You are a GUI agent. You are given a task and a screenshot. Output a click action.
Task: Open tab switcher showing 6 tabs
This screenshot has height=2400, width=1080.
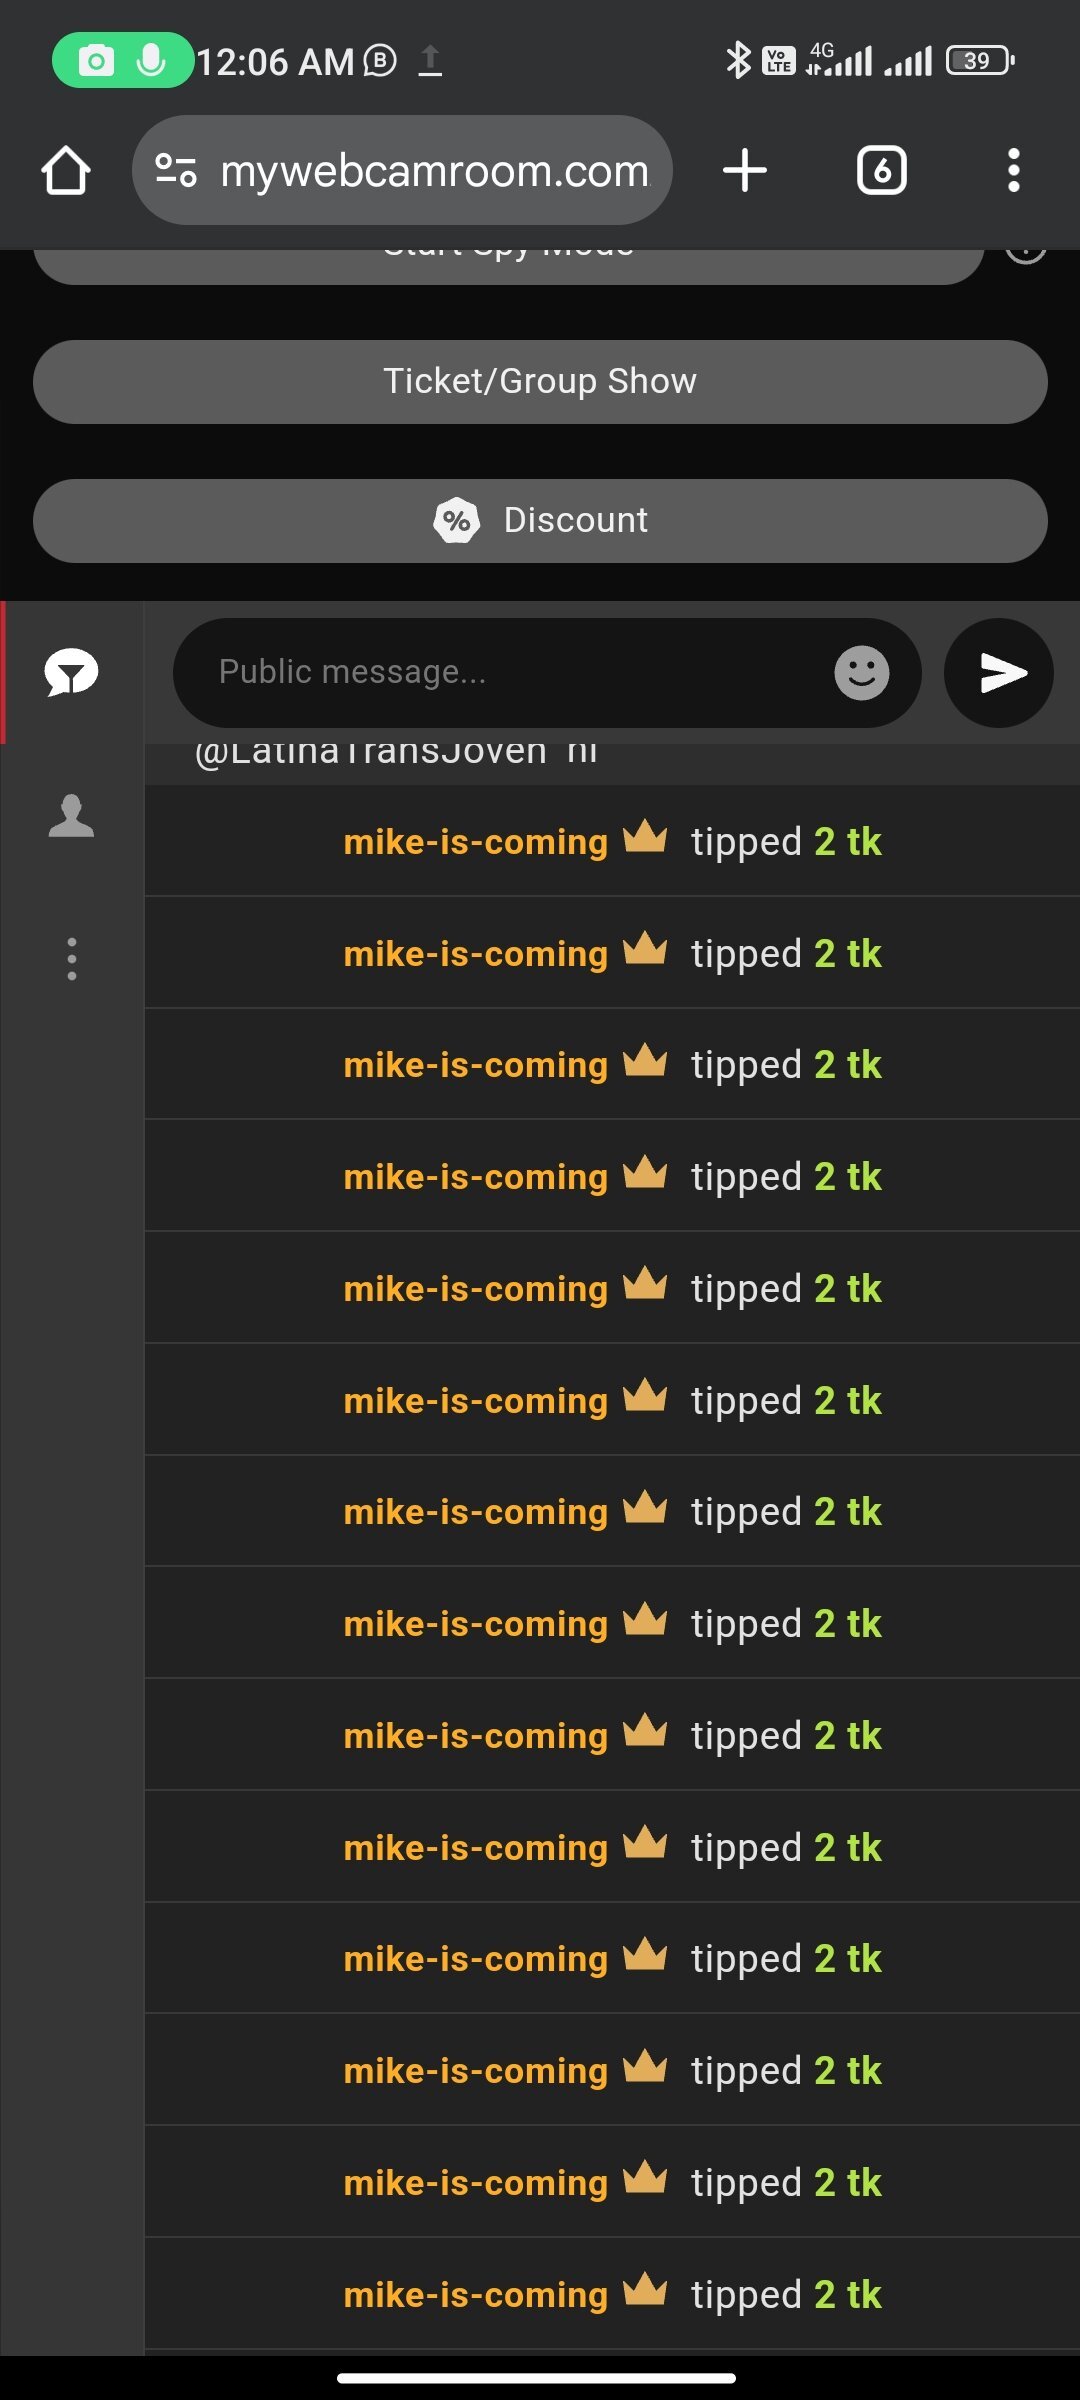point(882,170)
